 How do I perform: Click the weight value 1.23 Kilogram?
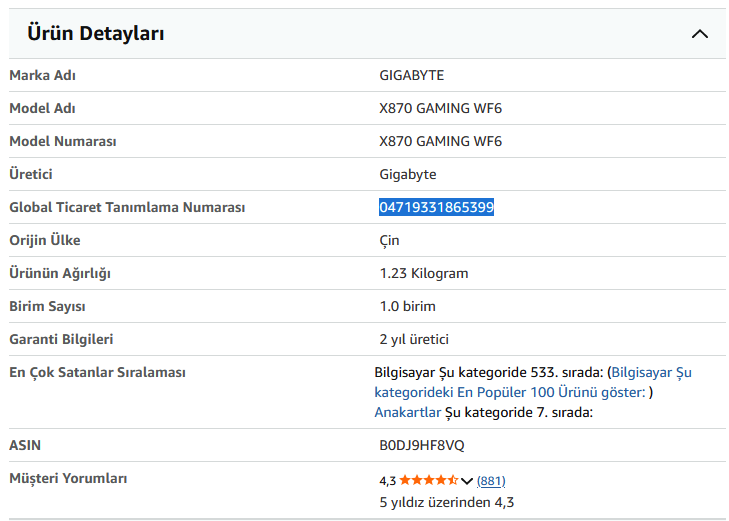click(424, 273)
